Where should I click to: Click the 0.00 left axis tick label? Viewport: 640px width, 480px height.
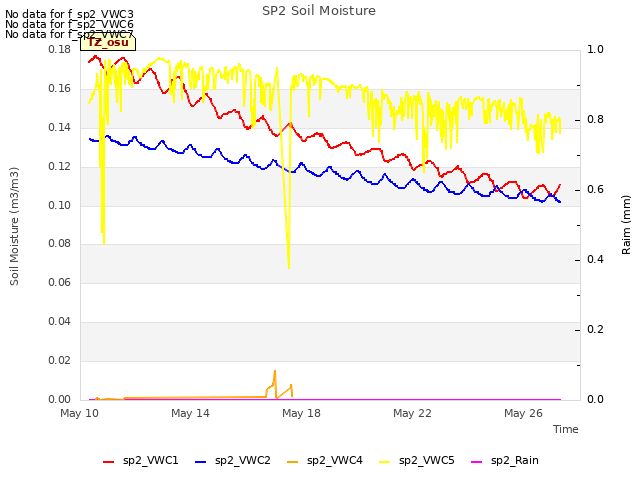pos(60,399)
